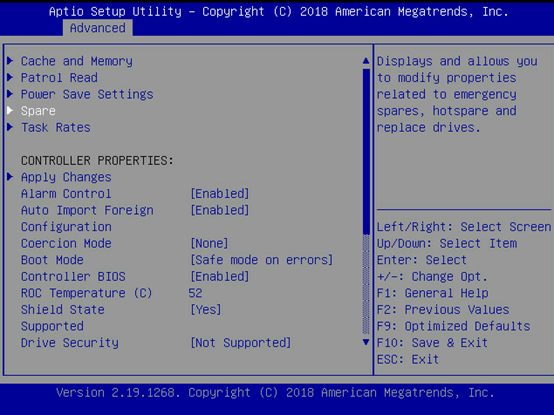
Task: Select Drive Security Not Supported value
Action: 241,343
